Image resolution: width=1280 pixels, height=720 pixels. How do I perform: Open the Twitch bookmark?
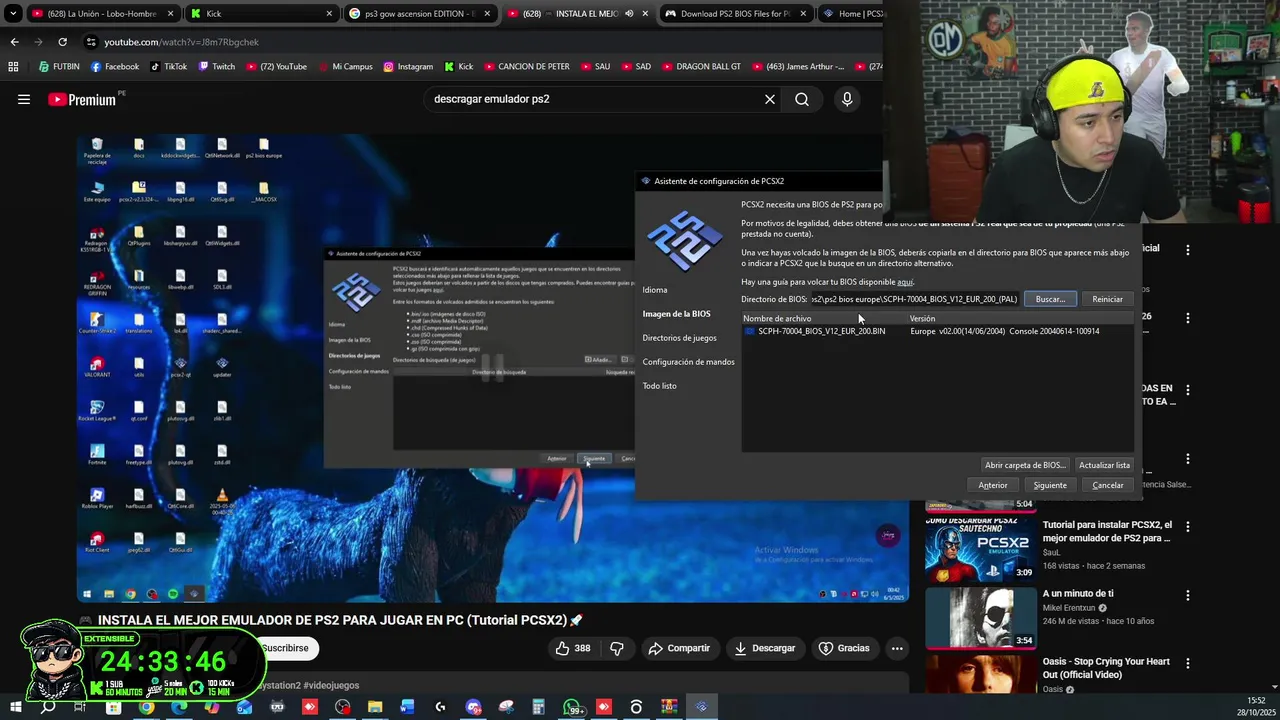pos(217,67)
